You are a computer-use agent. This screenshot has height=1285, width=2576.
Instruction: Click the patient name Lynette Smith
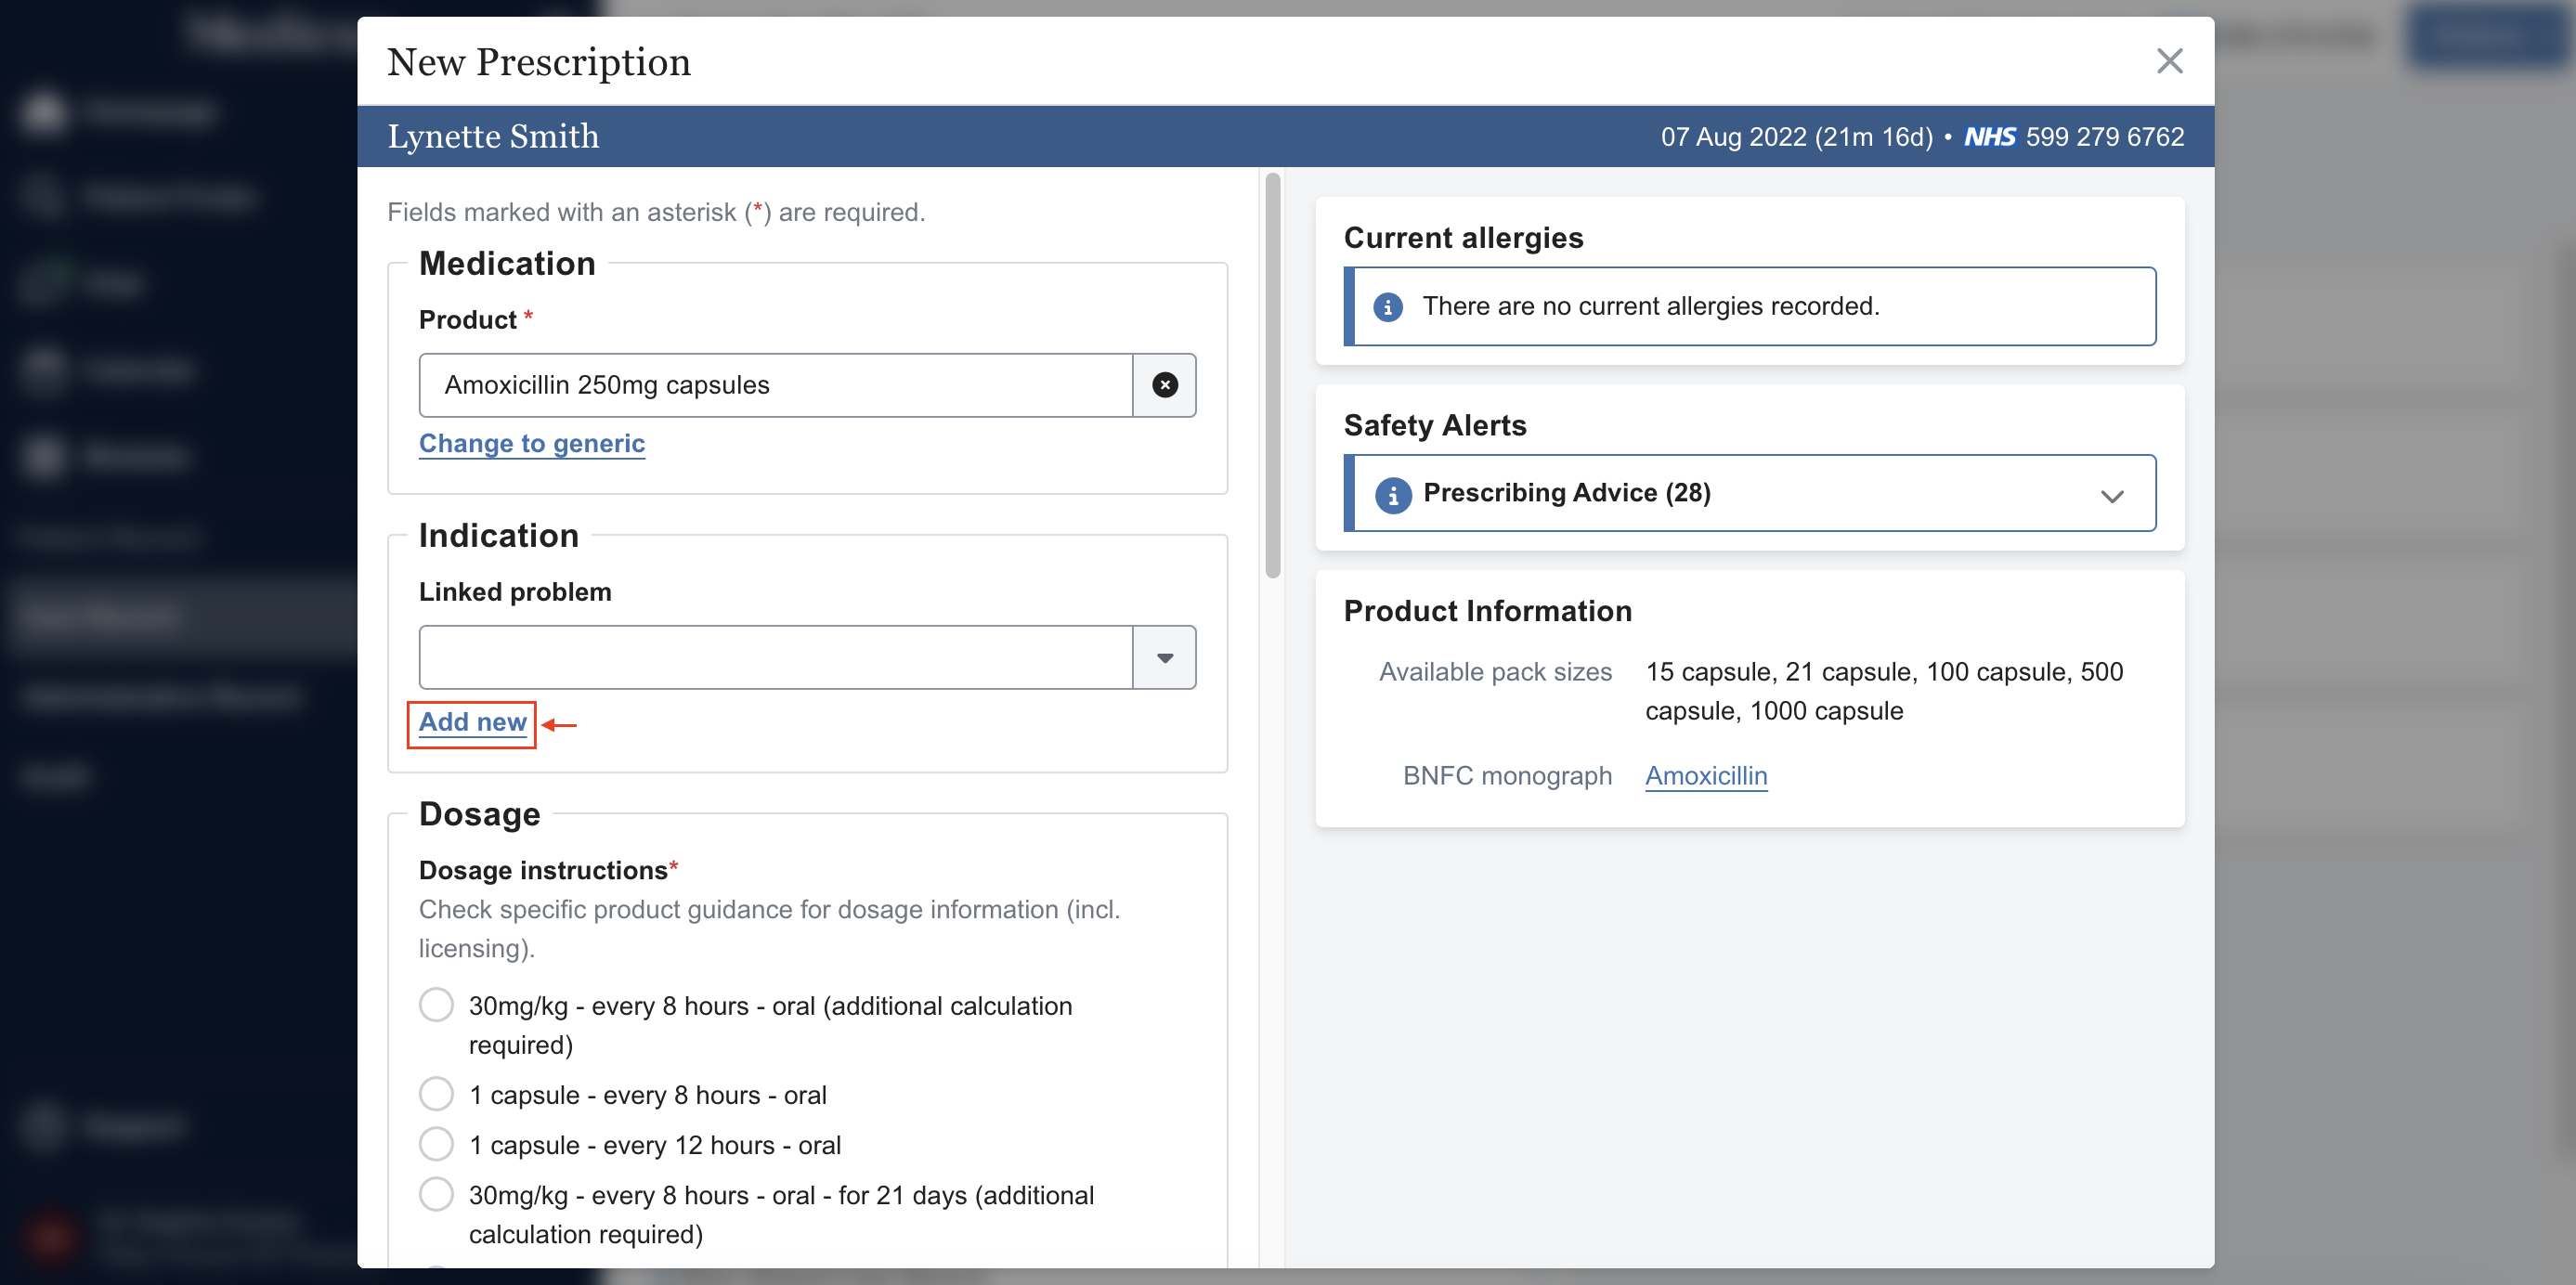(x=493, y=137)
